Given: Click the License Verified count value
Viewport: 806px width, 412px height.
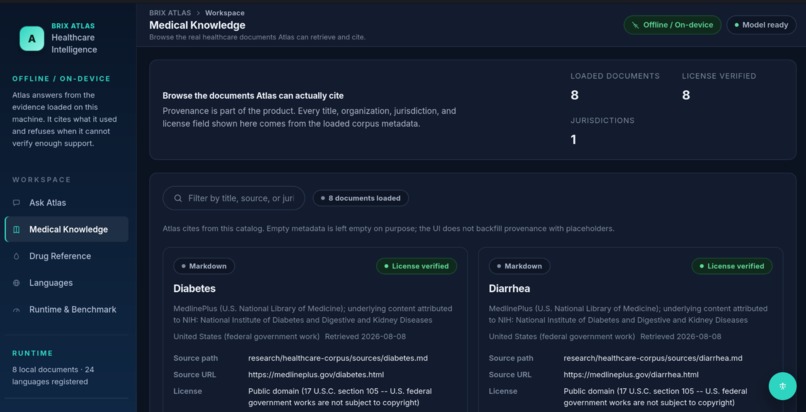Looking at the screenshot, I should click(686, 95).
